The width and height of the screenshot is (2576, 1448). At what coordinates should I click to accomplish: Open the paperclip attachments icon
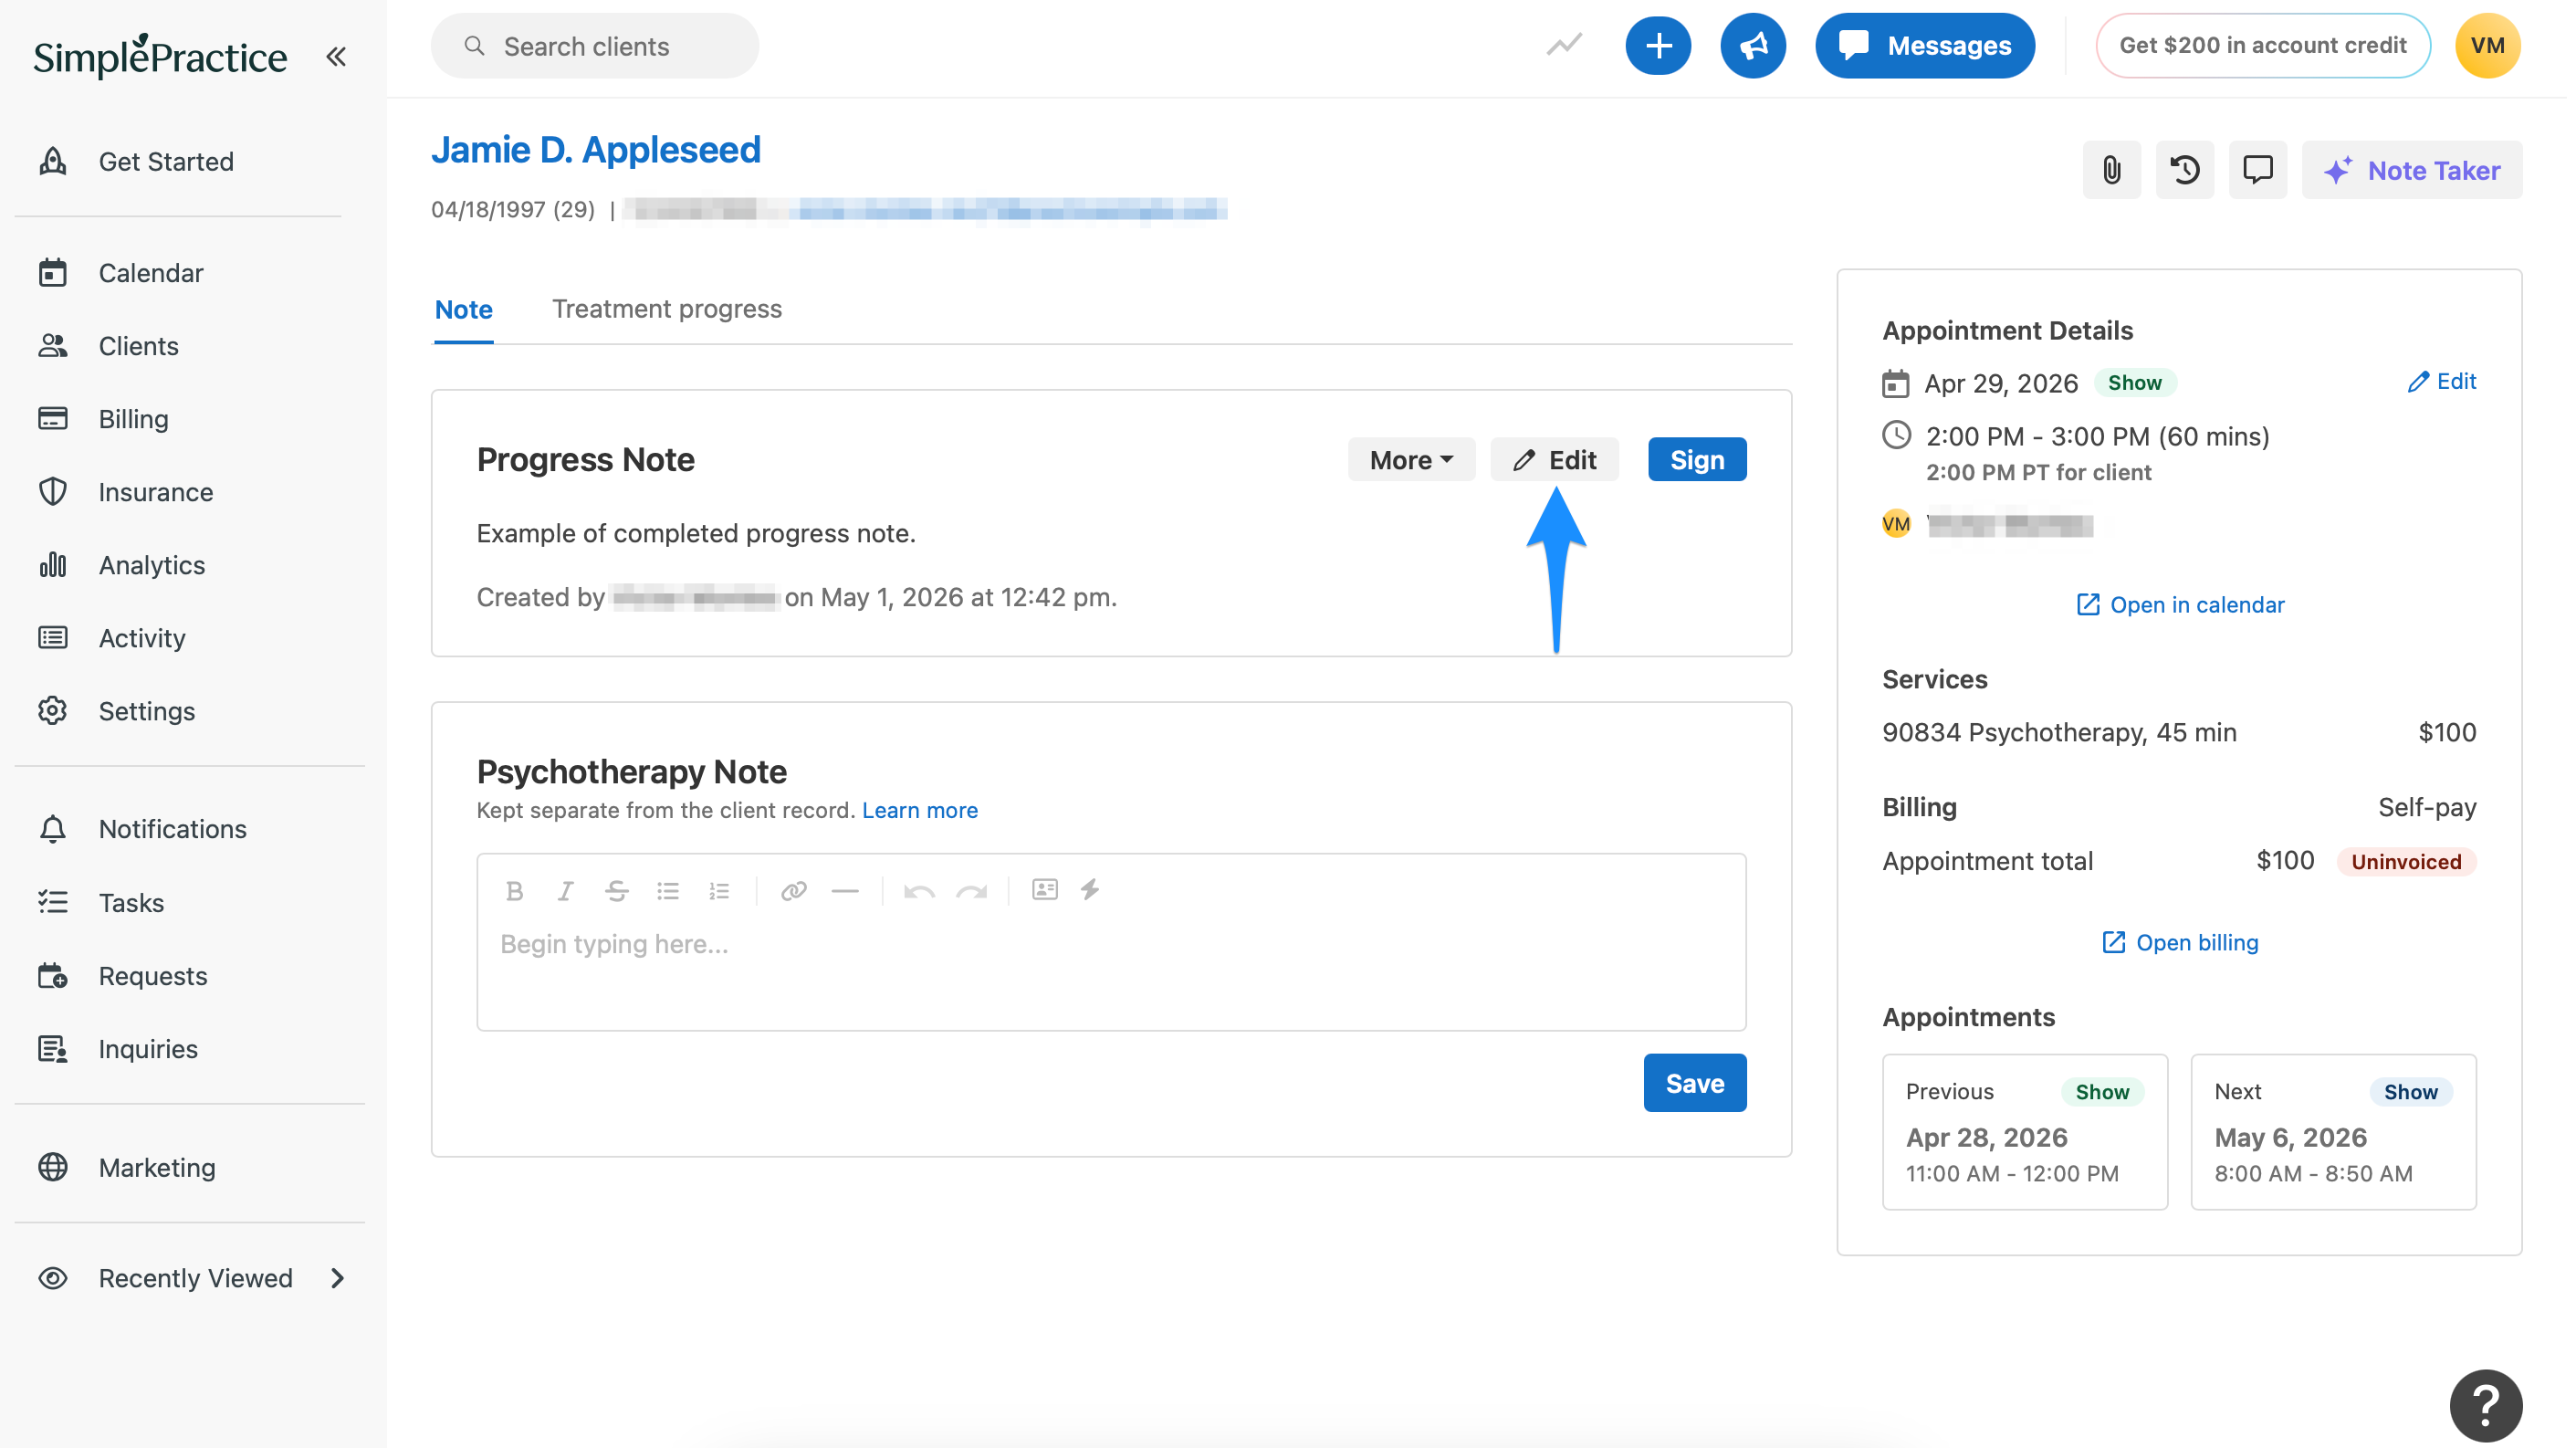tap(2111, 170)
